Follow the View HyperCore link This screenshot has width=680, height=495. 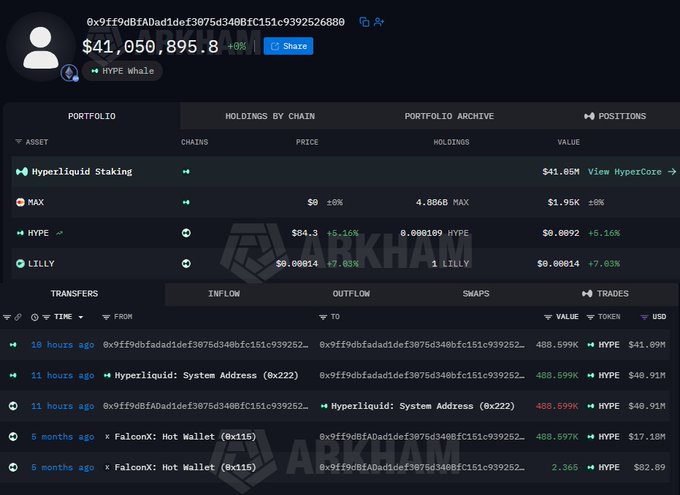[x=632, y=171]
